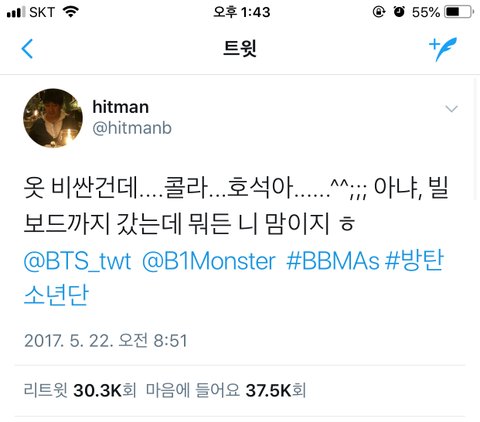
Task: Tap the Wi-Fi status icon
Action: [71, 12]
